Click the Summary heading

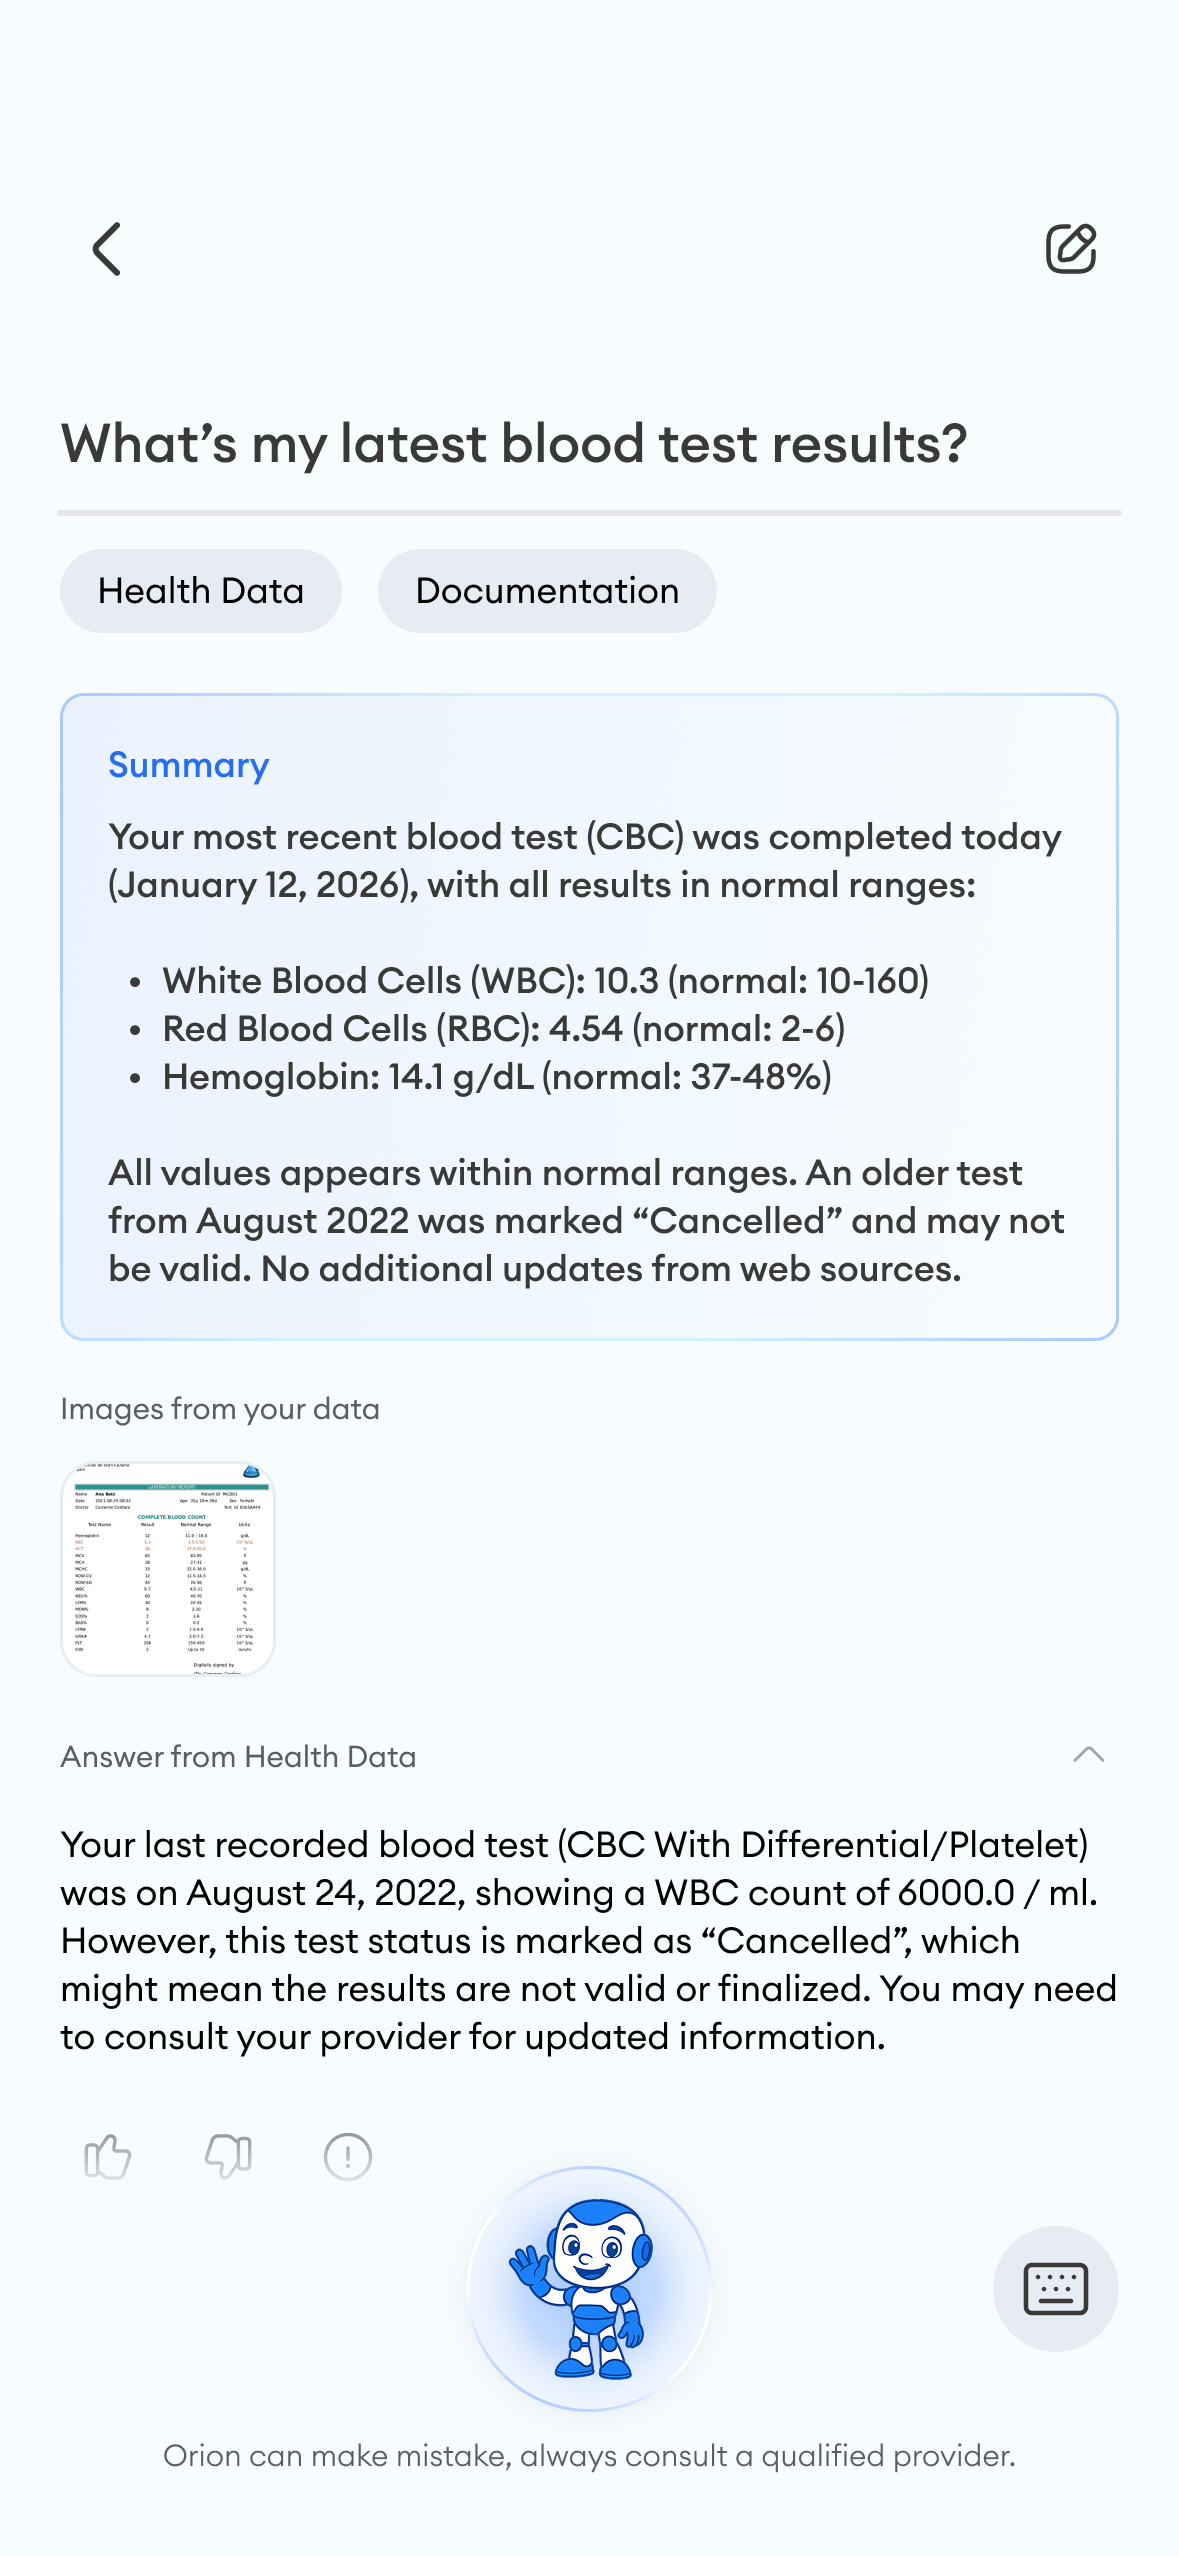click(x=189, y=765)
